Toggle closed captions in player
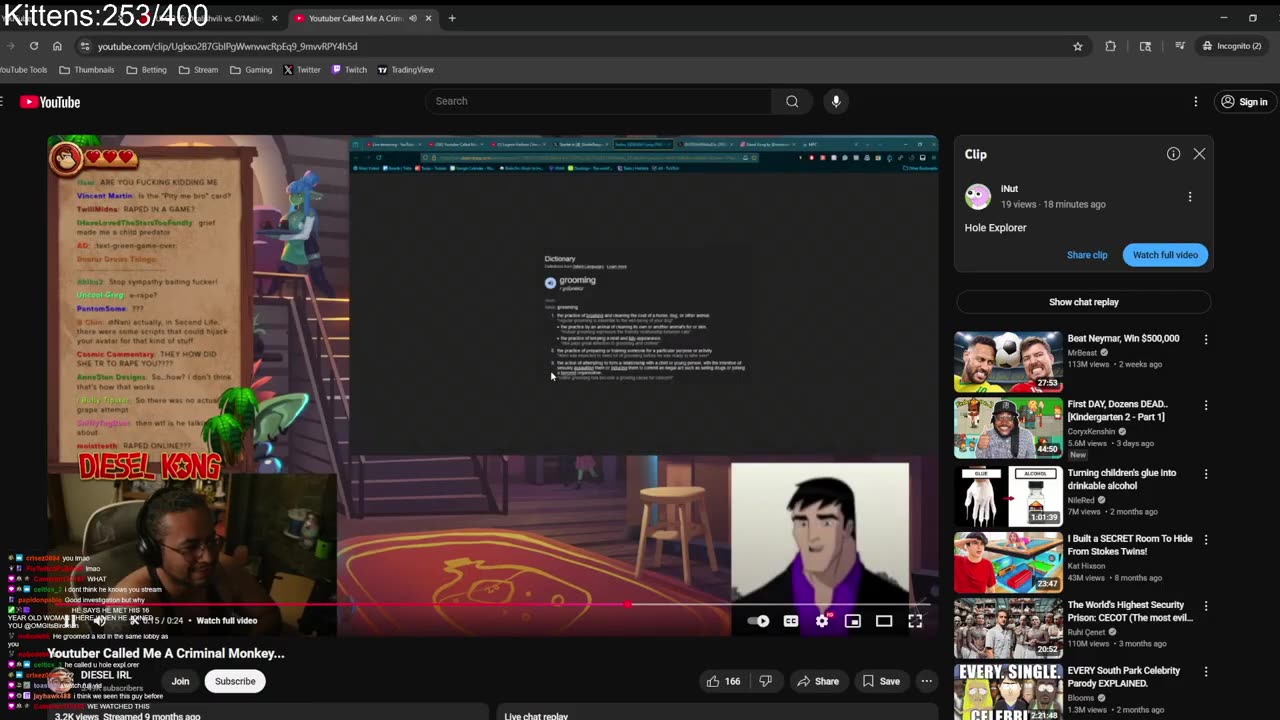The width and height of the screenshot is (1280, 720). click(791, 621)
